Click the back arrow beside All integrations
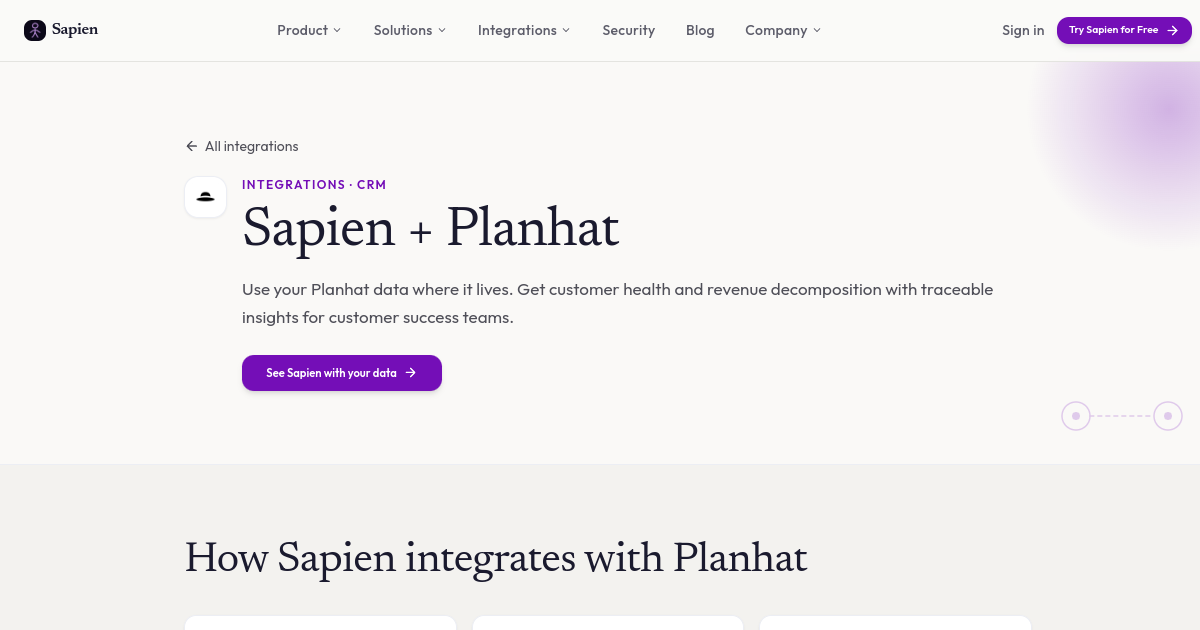Image resolution: width=1200 pixels, height=630 pixels. [x=191, y=146]
